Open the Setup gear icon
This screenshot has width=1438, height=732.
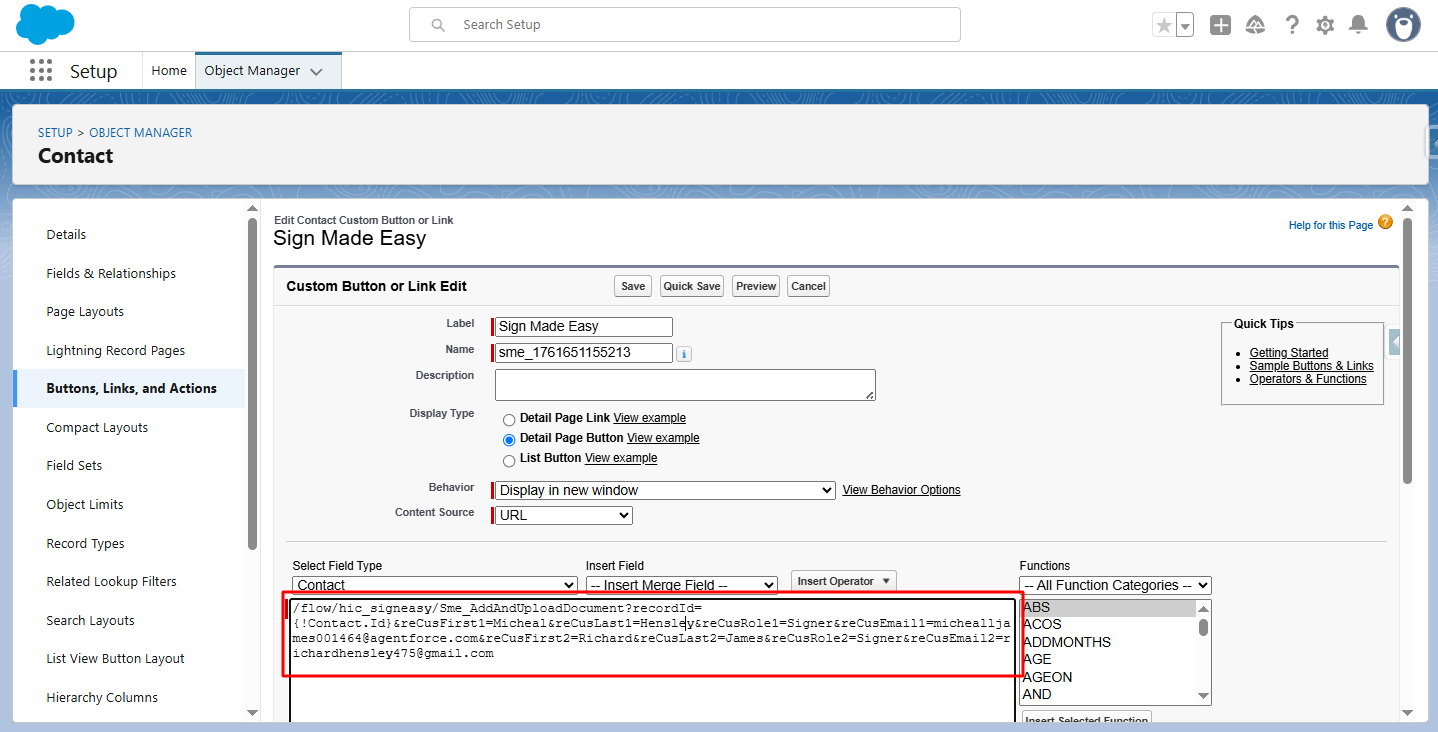click(1325, 26)
